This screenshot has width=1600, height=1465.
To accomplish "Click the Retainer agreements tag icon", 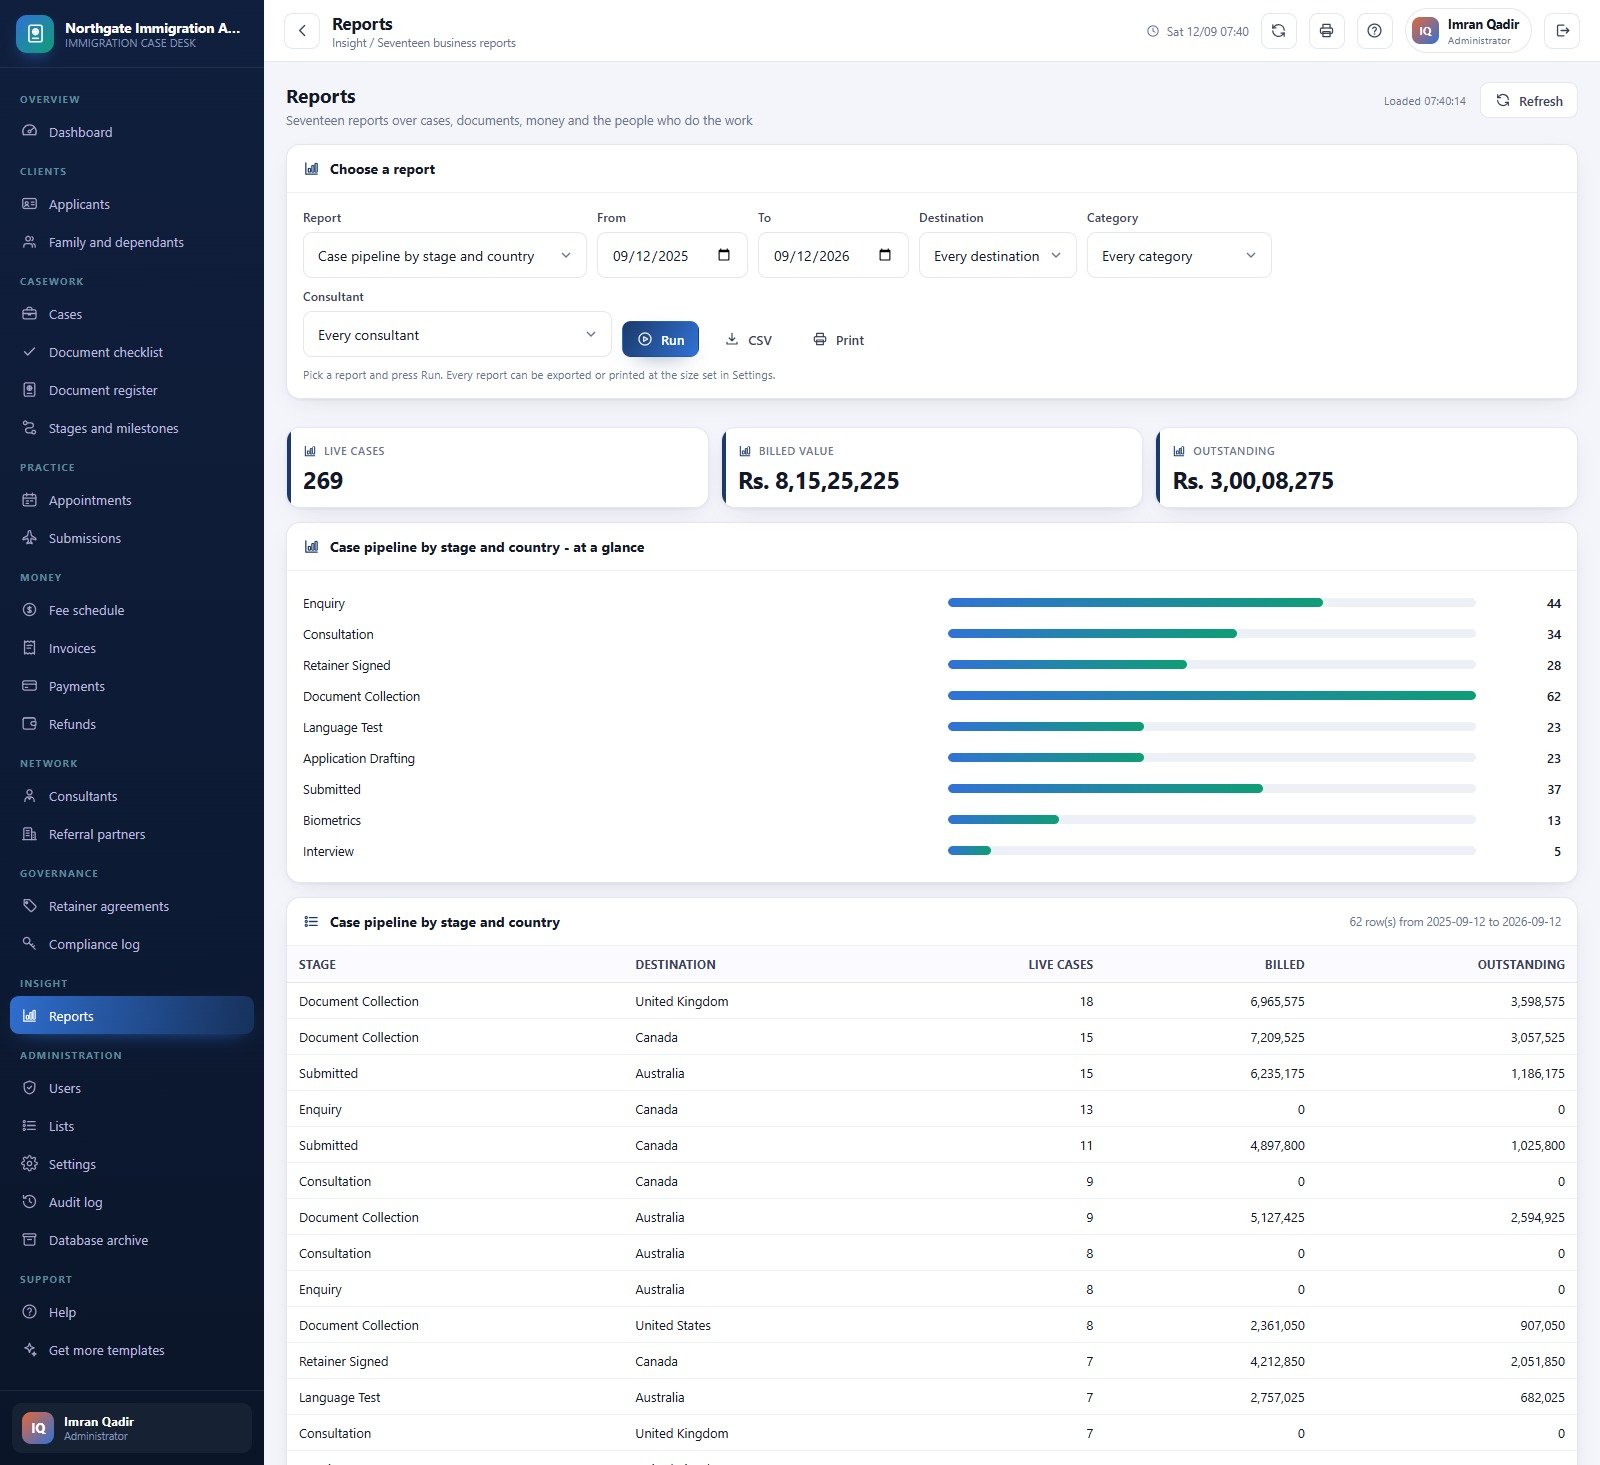I will point(30,906).
